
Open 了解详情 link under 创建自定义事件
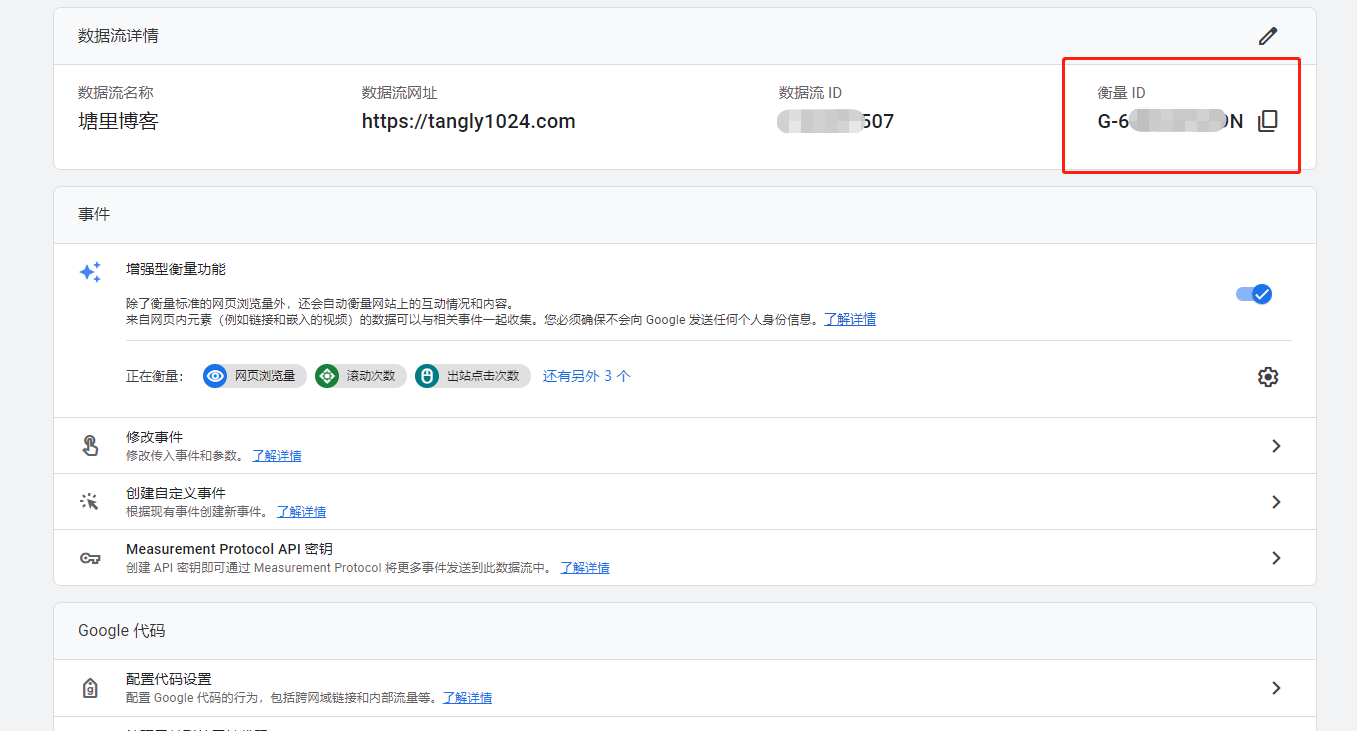301,512
